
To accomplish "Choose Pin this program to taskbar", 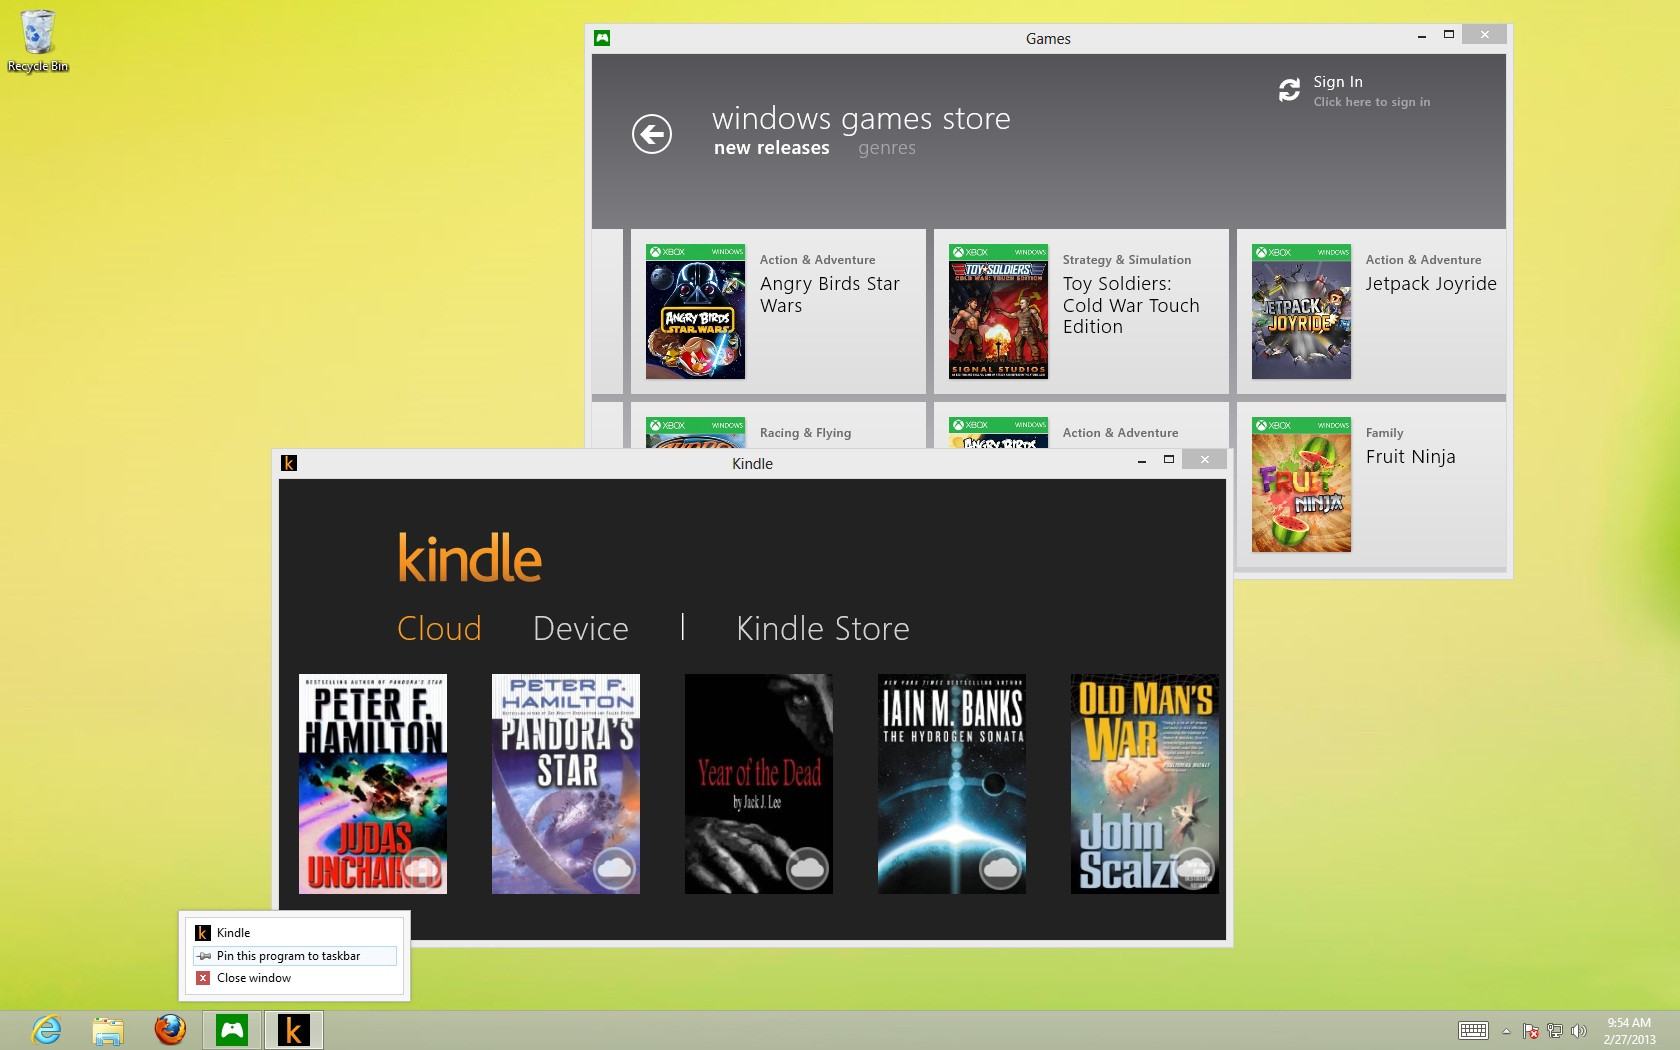I will [294, 956].
